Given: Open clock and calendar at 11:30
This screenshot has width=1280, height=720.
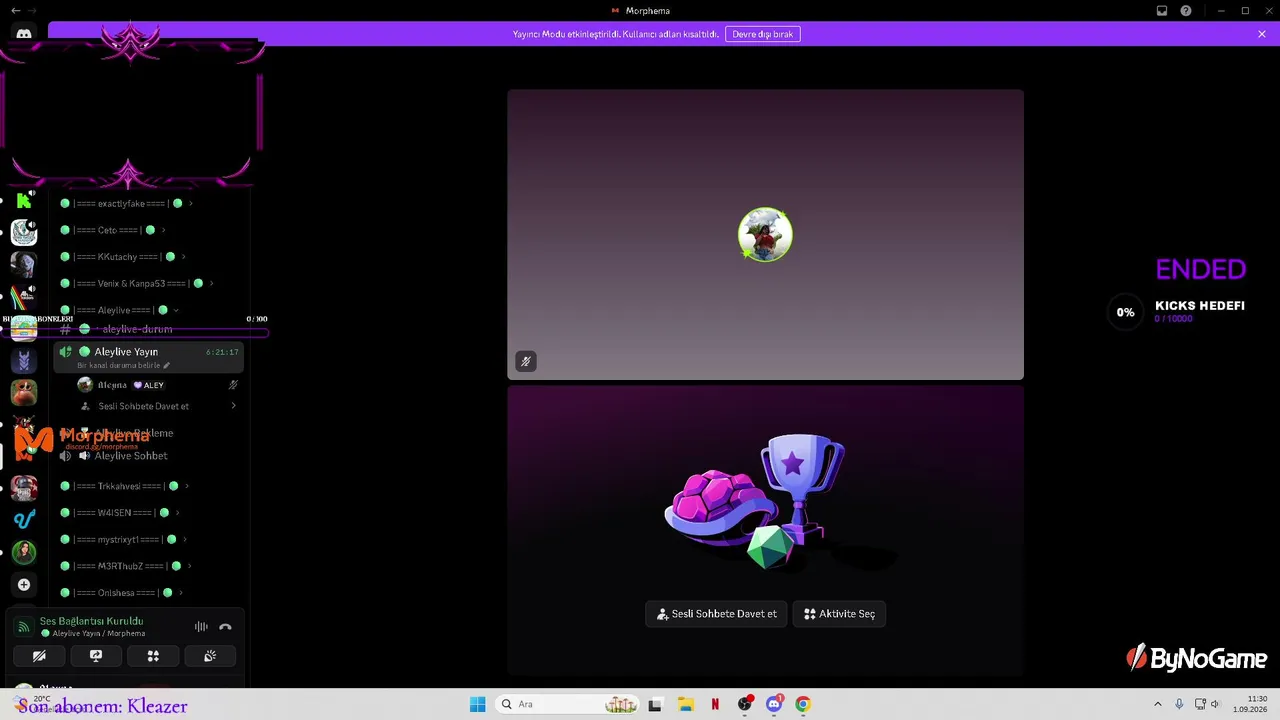Looking at the screenshot, I should point(1250,704).
